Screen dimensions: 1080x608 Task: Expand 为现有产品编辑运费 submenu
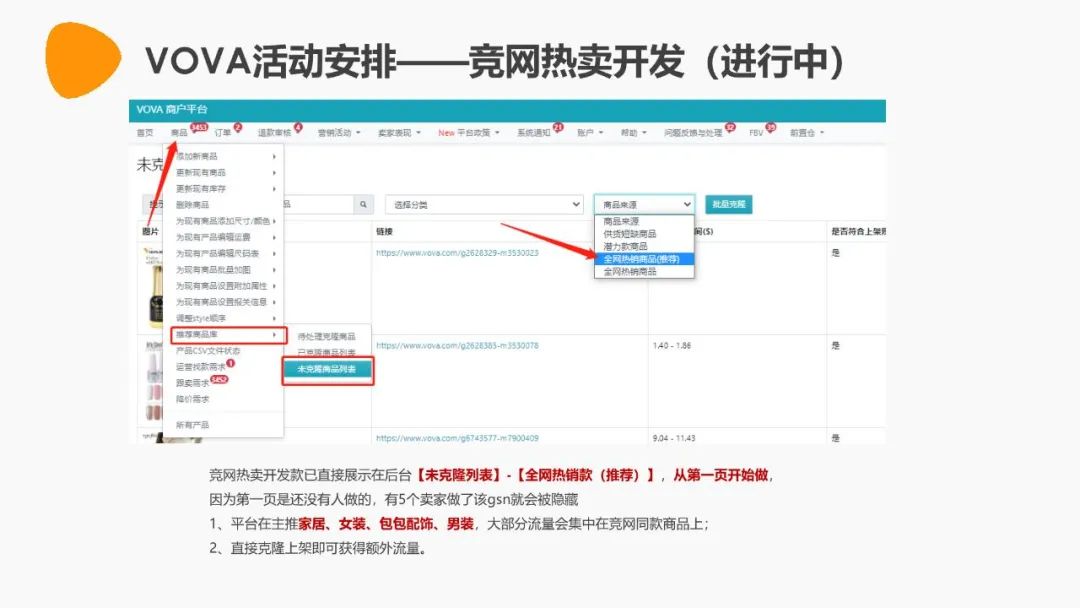(x=224, y=238)
